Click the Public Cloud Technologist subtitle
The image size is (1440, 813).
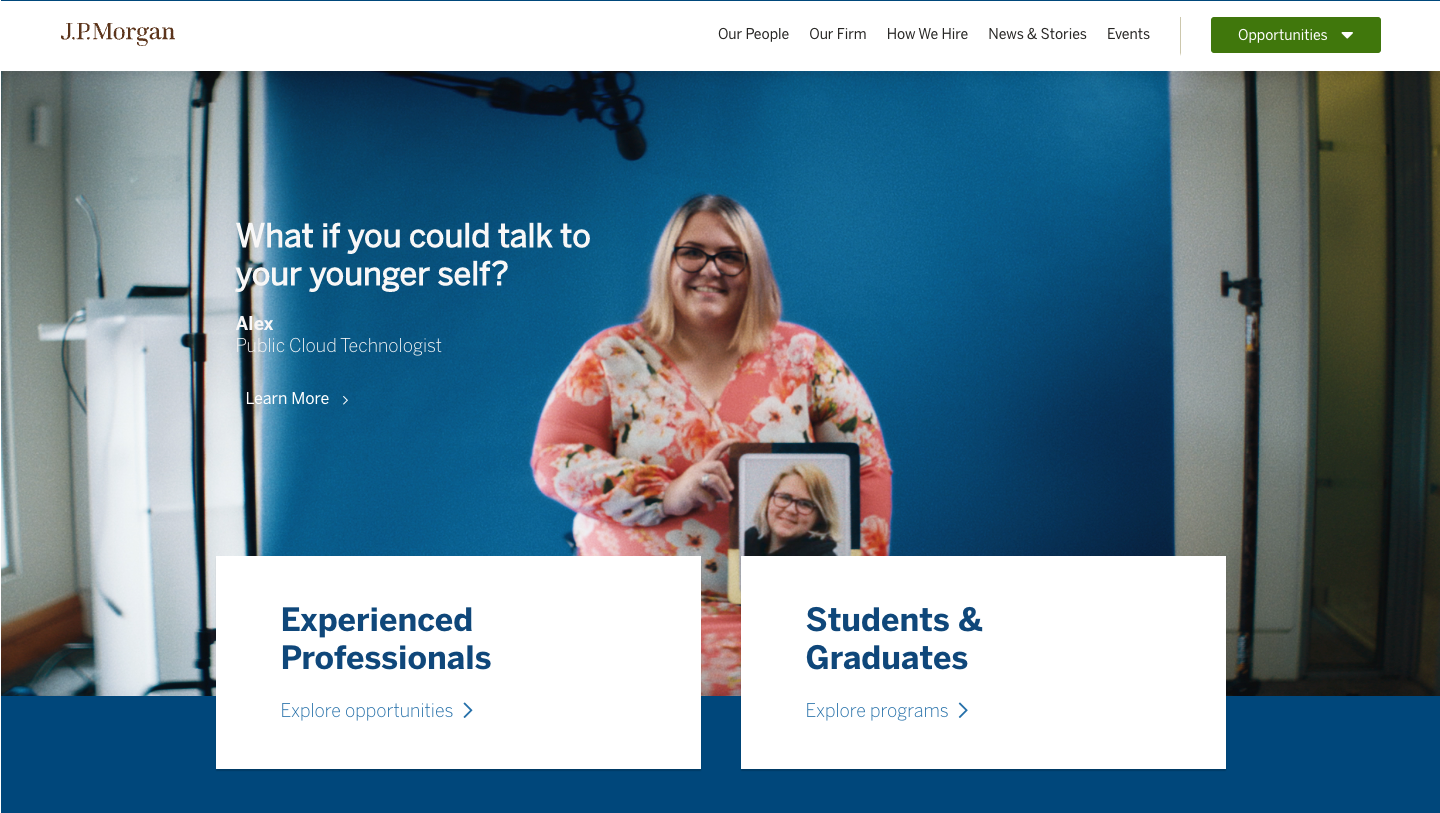[339, 346]
